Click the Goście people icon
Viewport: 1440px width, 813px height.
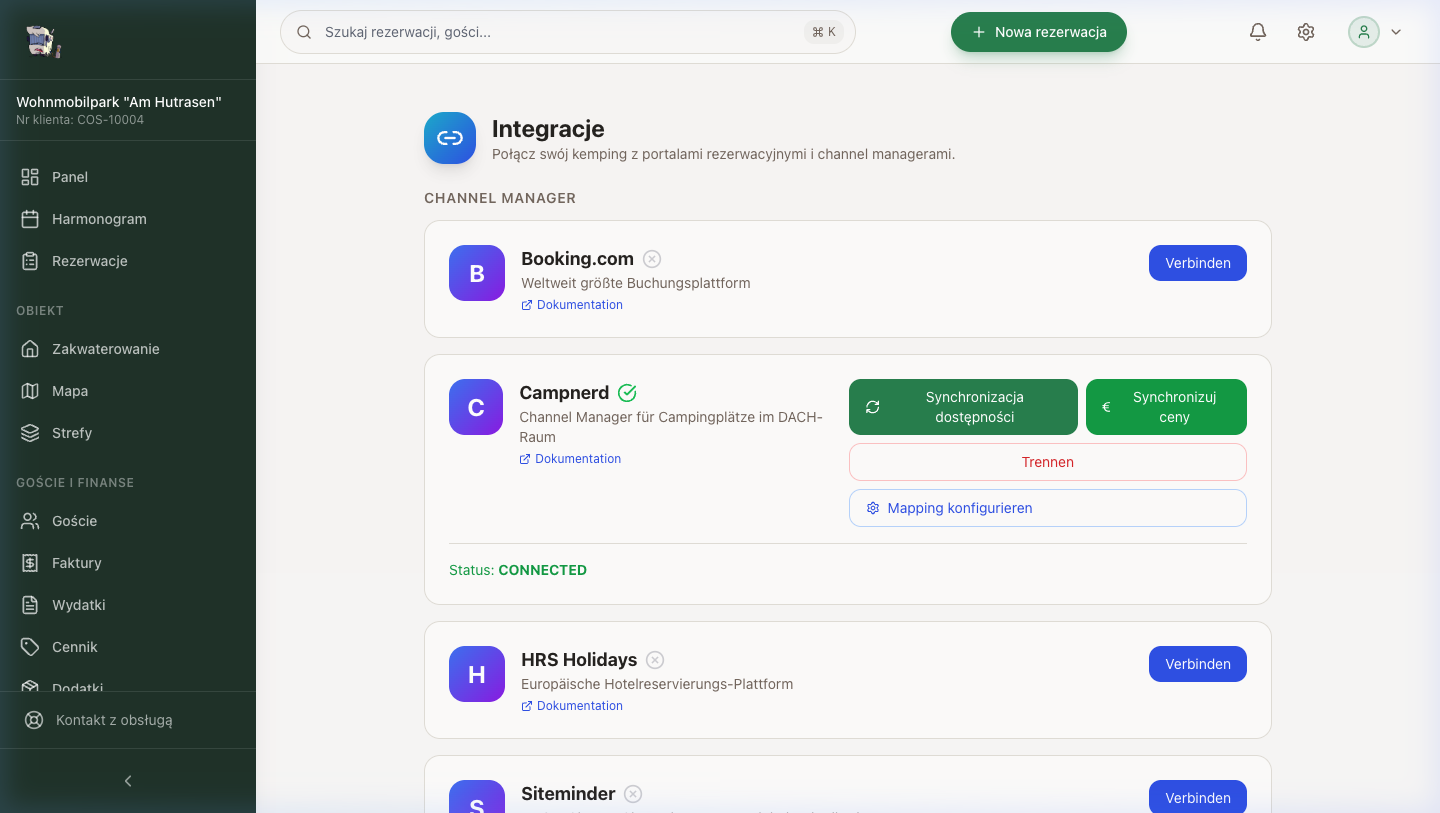tap(30, 521)
